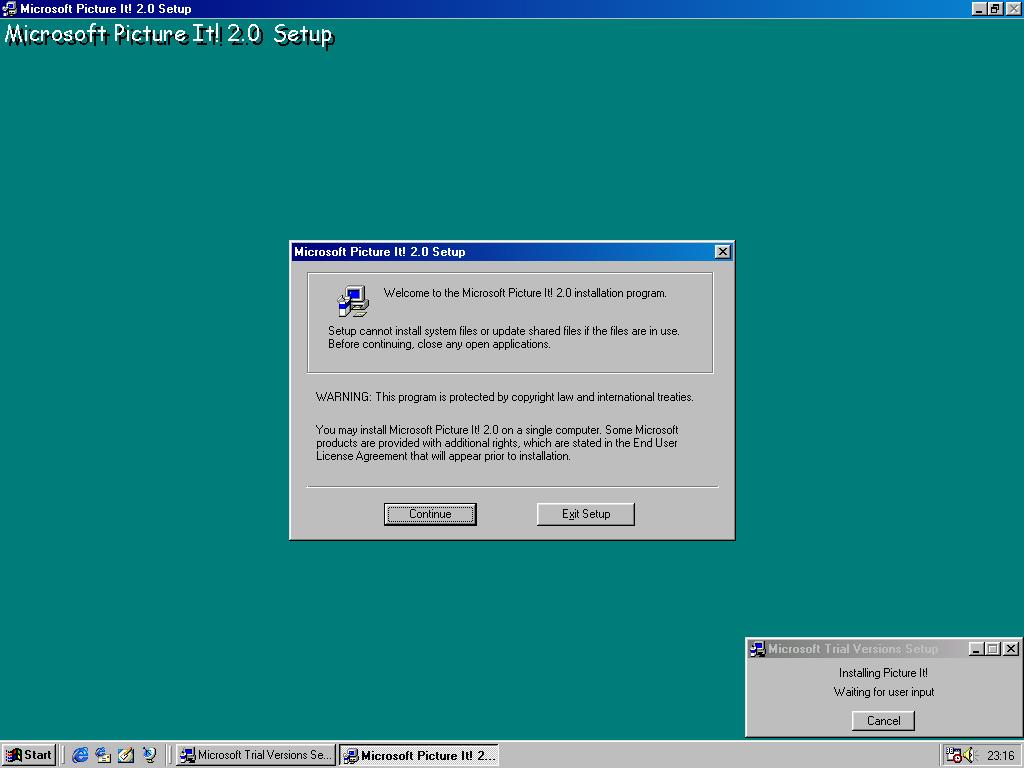Click the large Microsoft Picture It! 2.0 Setup heading
This screenshot has height=768, width=1024.
(x=168, y=34)
